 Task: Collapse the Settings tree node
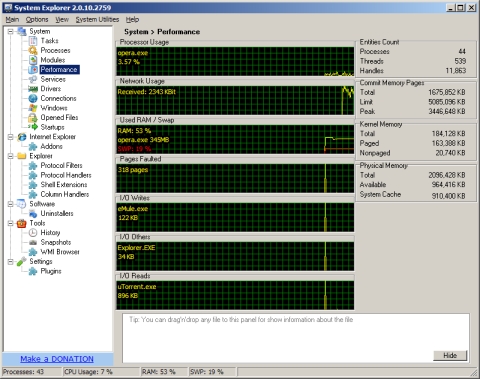tap(11, 262)
